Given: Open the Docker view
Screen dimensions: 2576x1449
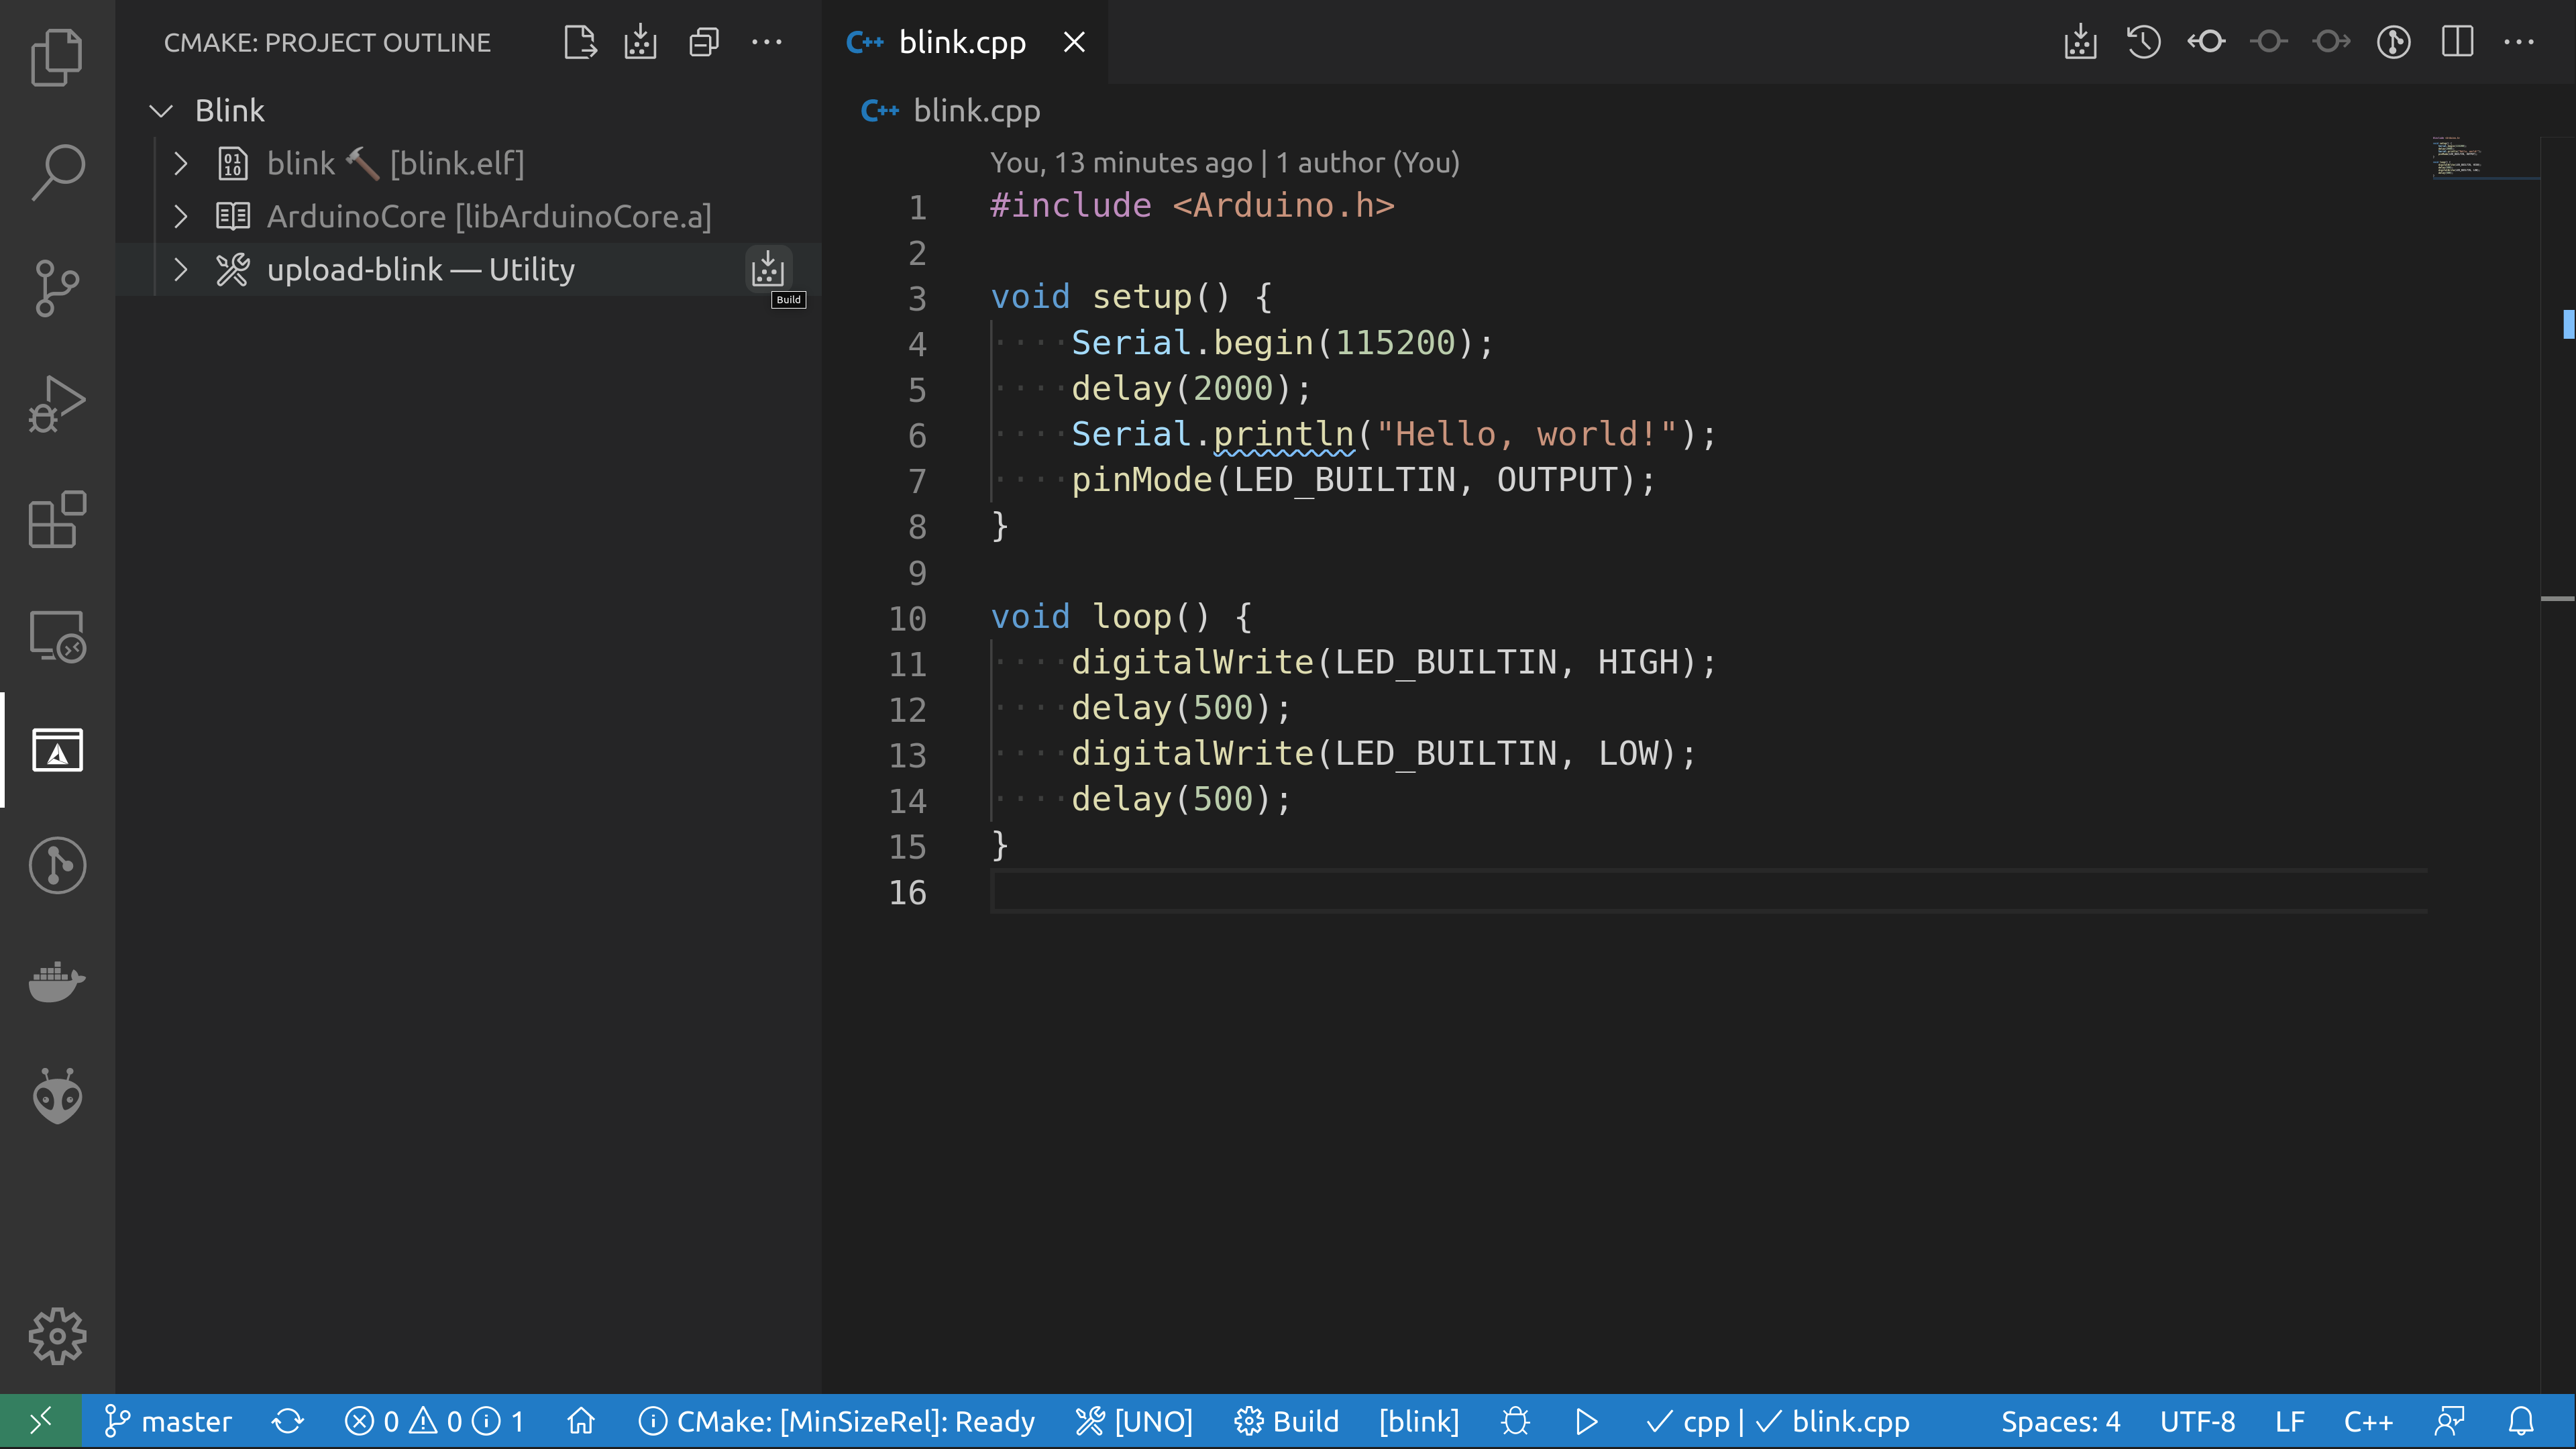Looking at the screenshot, I should [57, 981].
